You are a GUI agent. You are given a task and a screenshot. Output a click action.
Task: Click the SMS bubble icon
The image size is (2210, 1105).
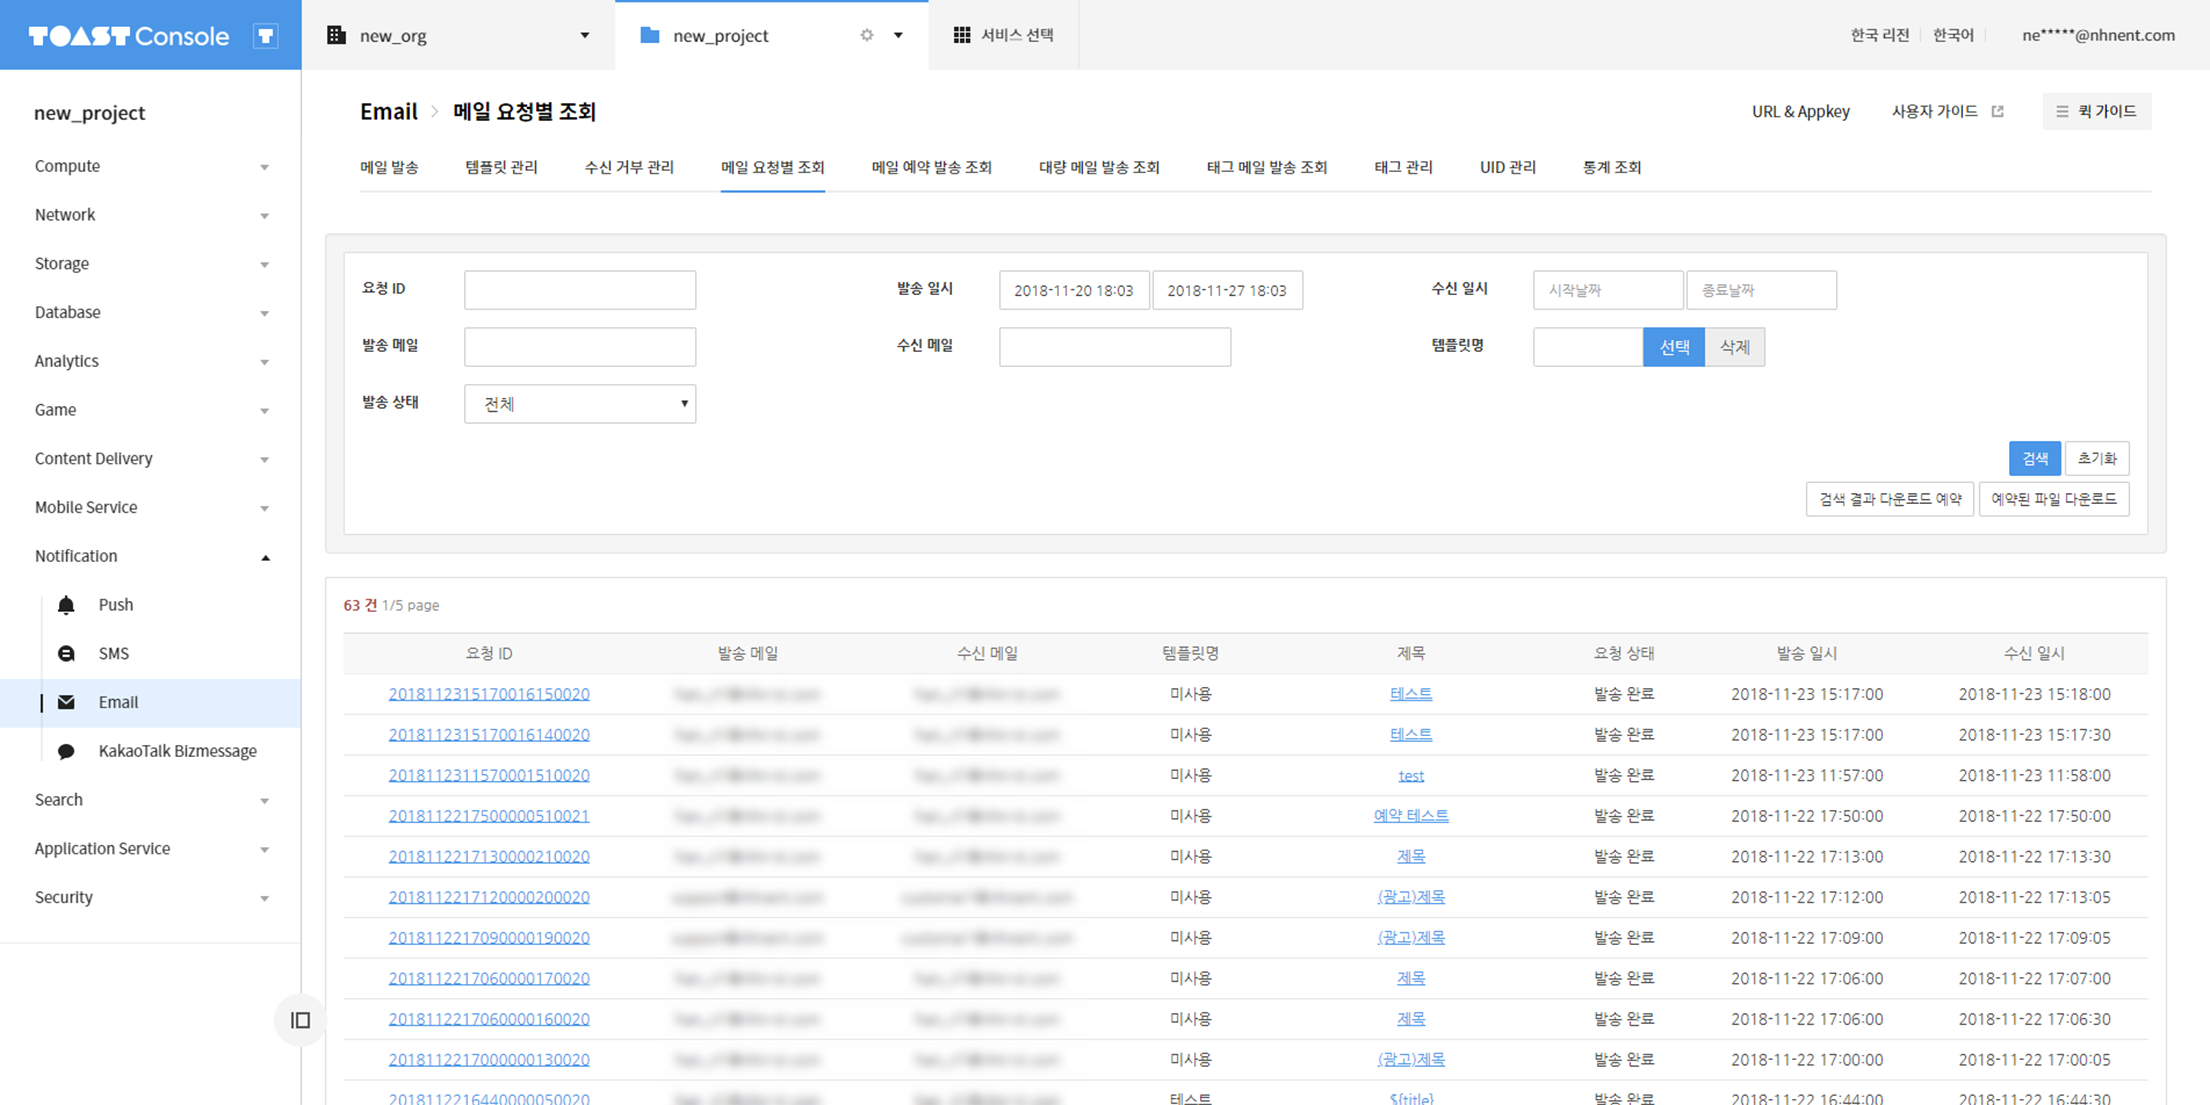coord(66,653)
